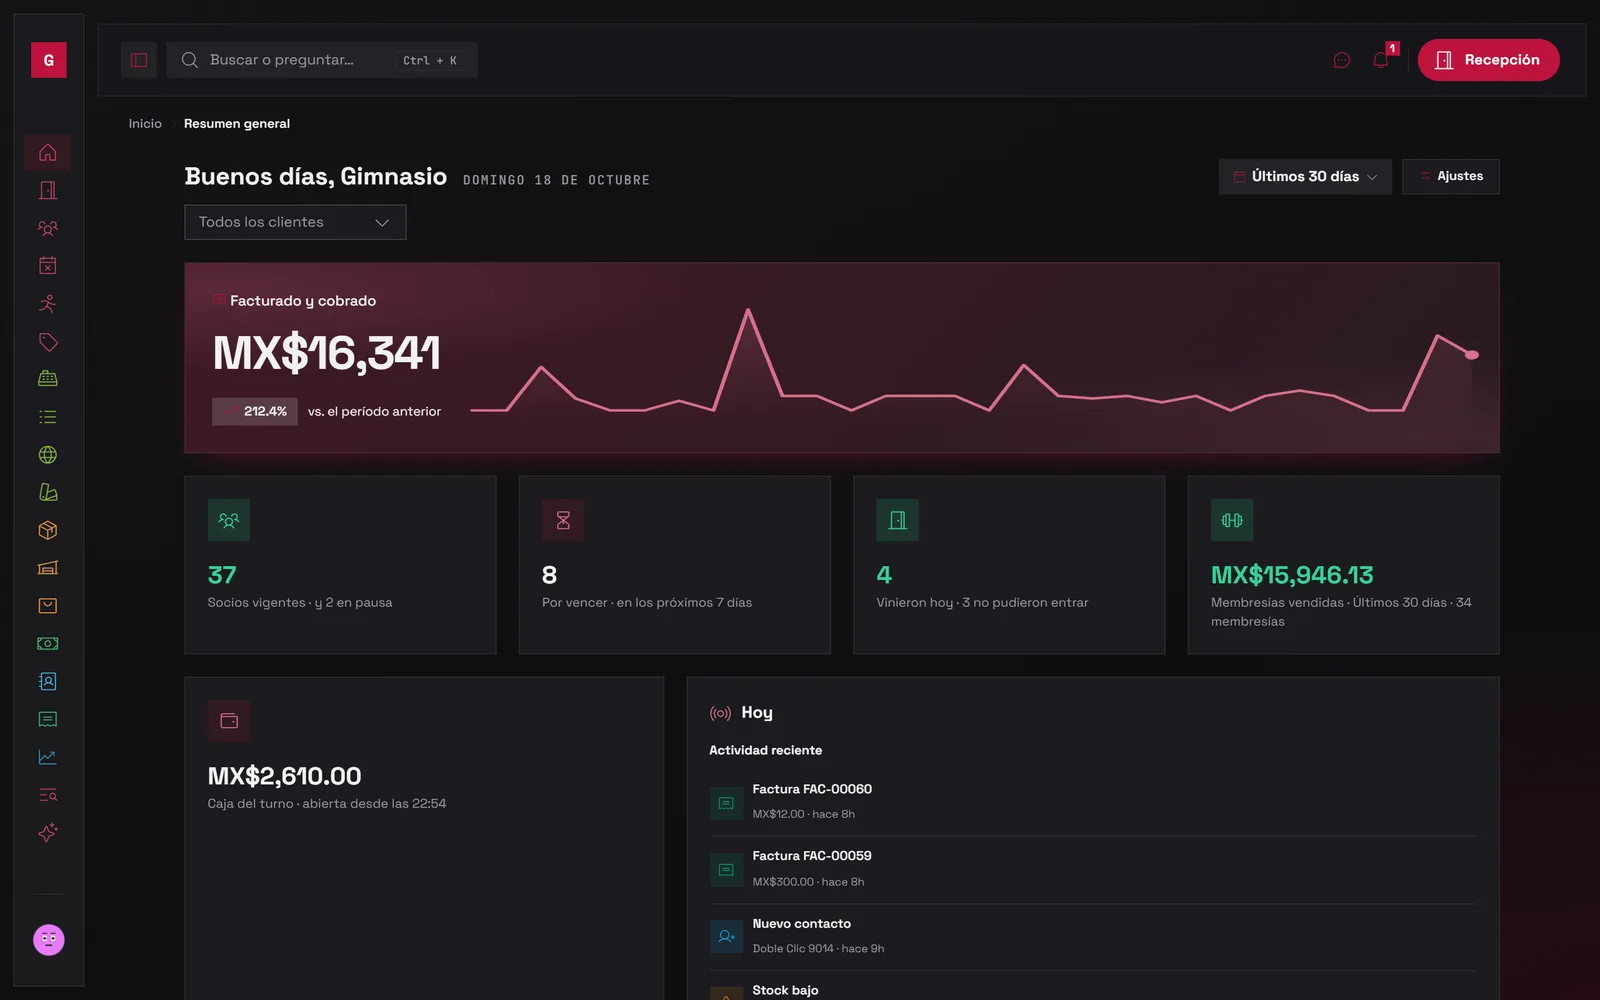Click the red G logo
1600x1000 pixels.
(48, 60)
